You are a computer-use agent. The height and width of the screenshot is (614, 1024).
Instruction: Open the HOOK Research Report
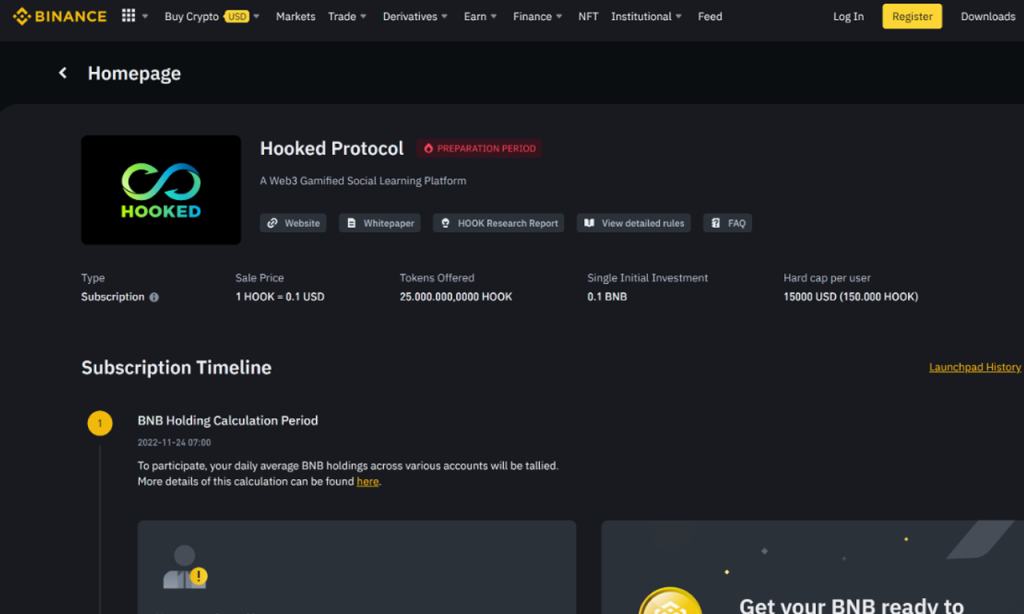click(x=498, y=223)
